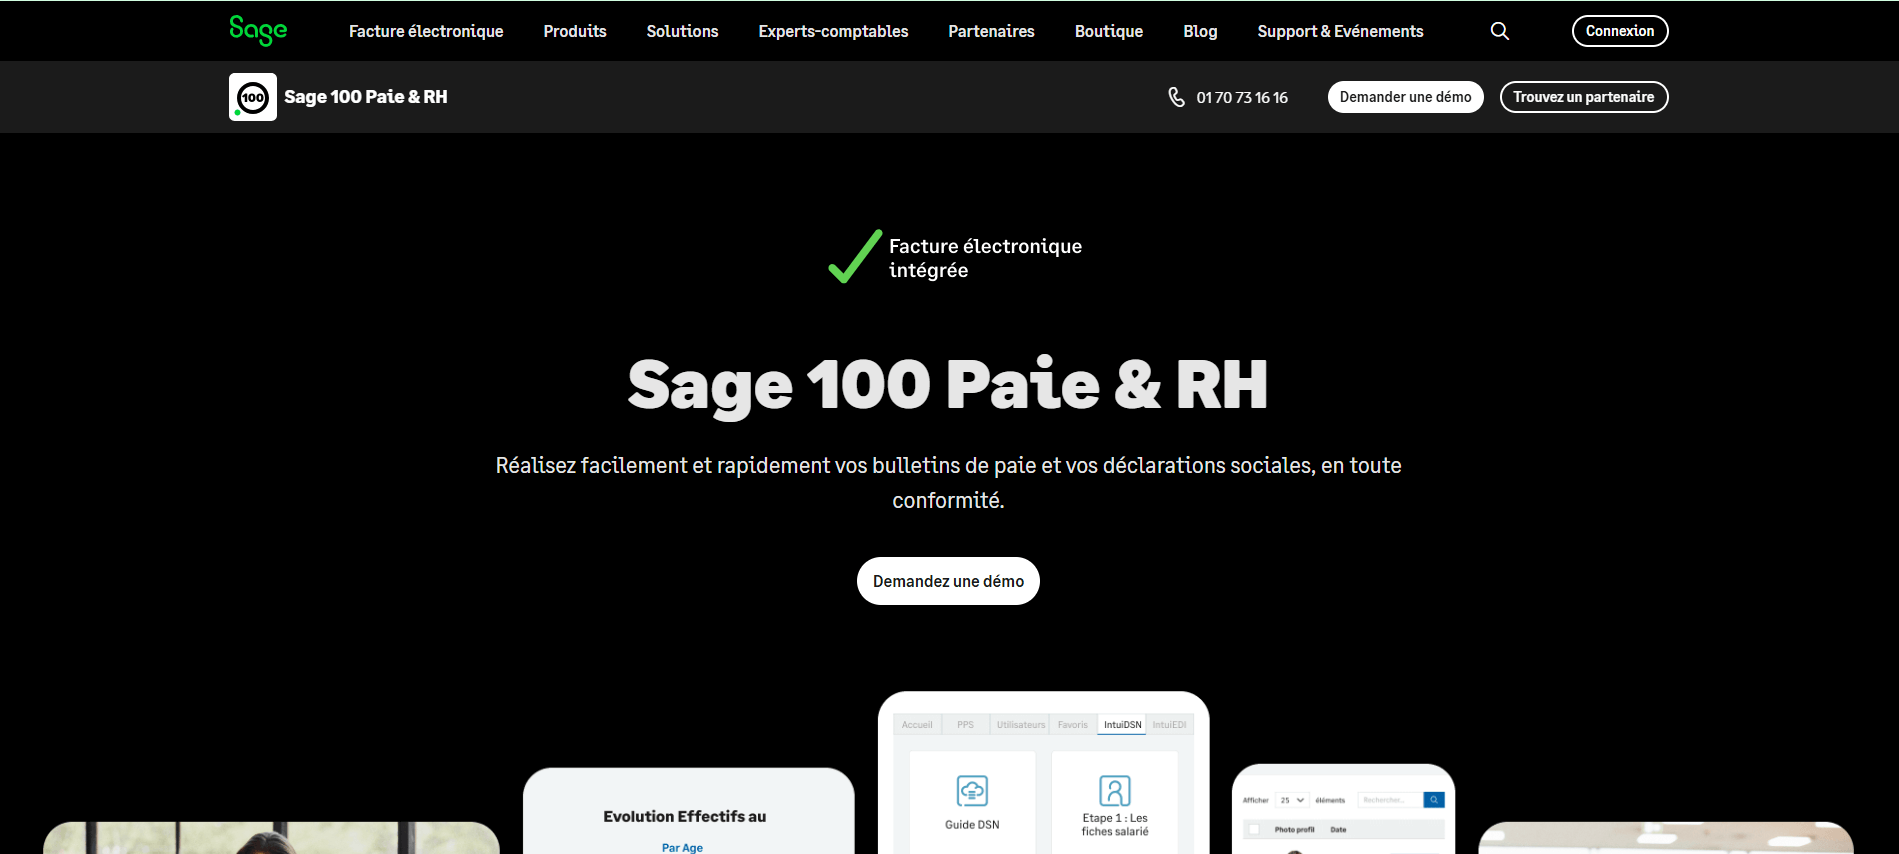The height and width of the screenshot is (854, 1899).
Task: Click the Guide DSN card
Action: click(x=972, y=802)
